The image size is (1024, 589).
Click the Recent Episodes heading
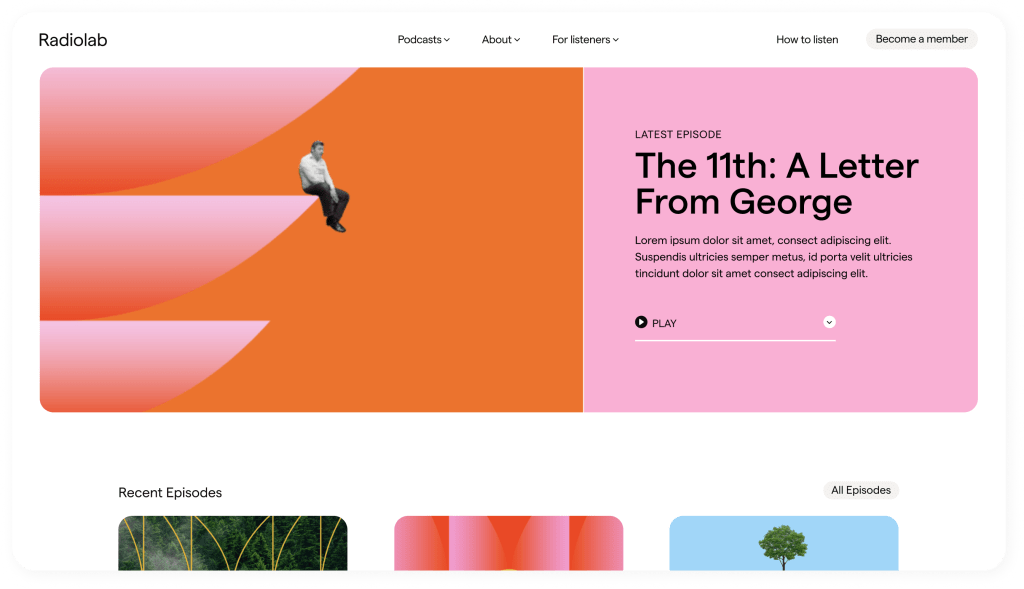[170, 492]
